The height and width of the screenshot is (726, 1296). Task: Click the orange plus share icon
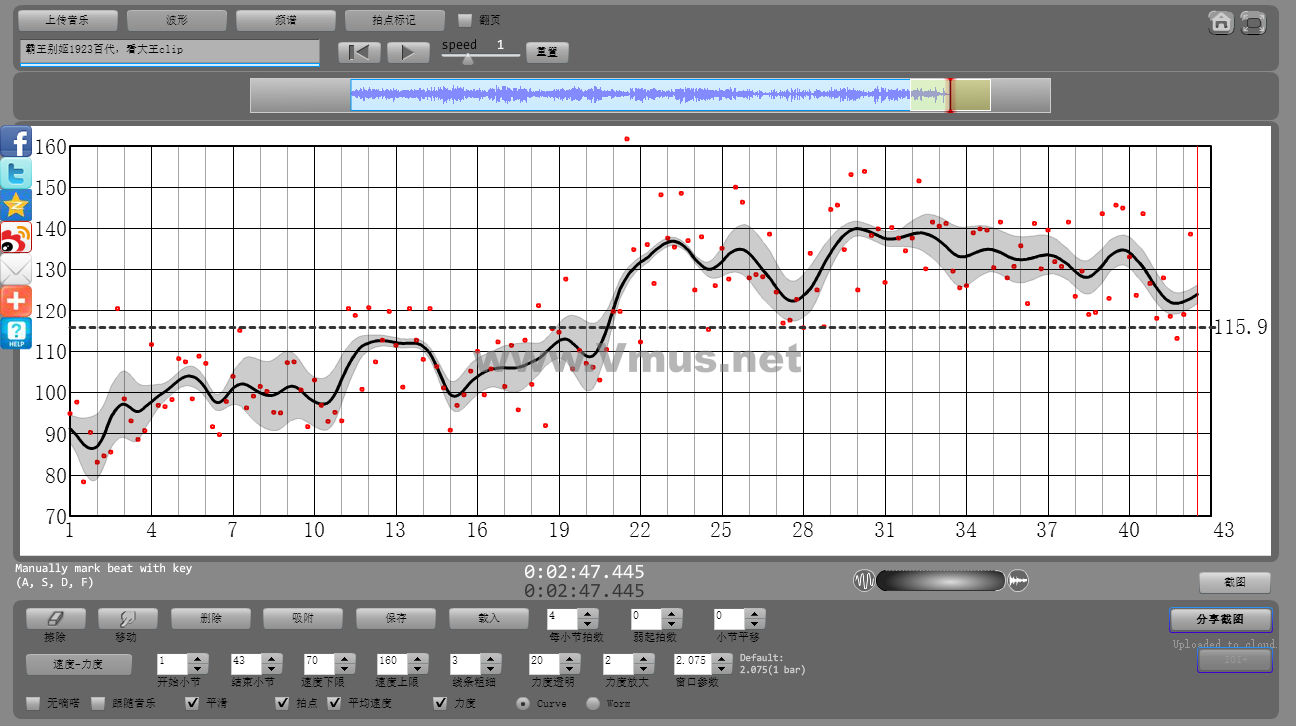click(16, 301)
